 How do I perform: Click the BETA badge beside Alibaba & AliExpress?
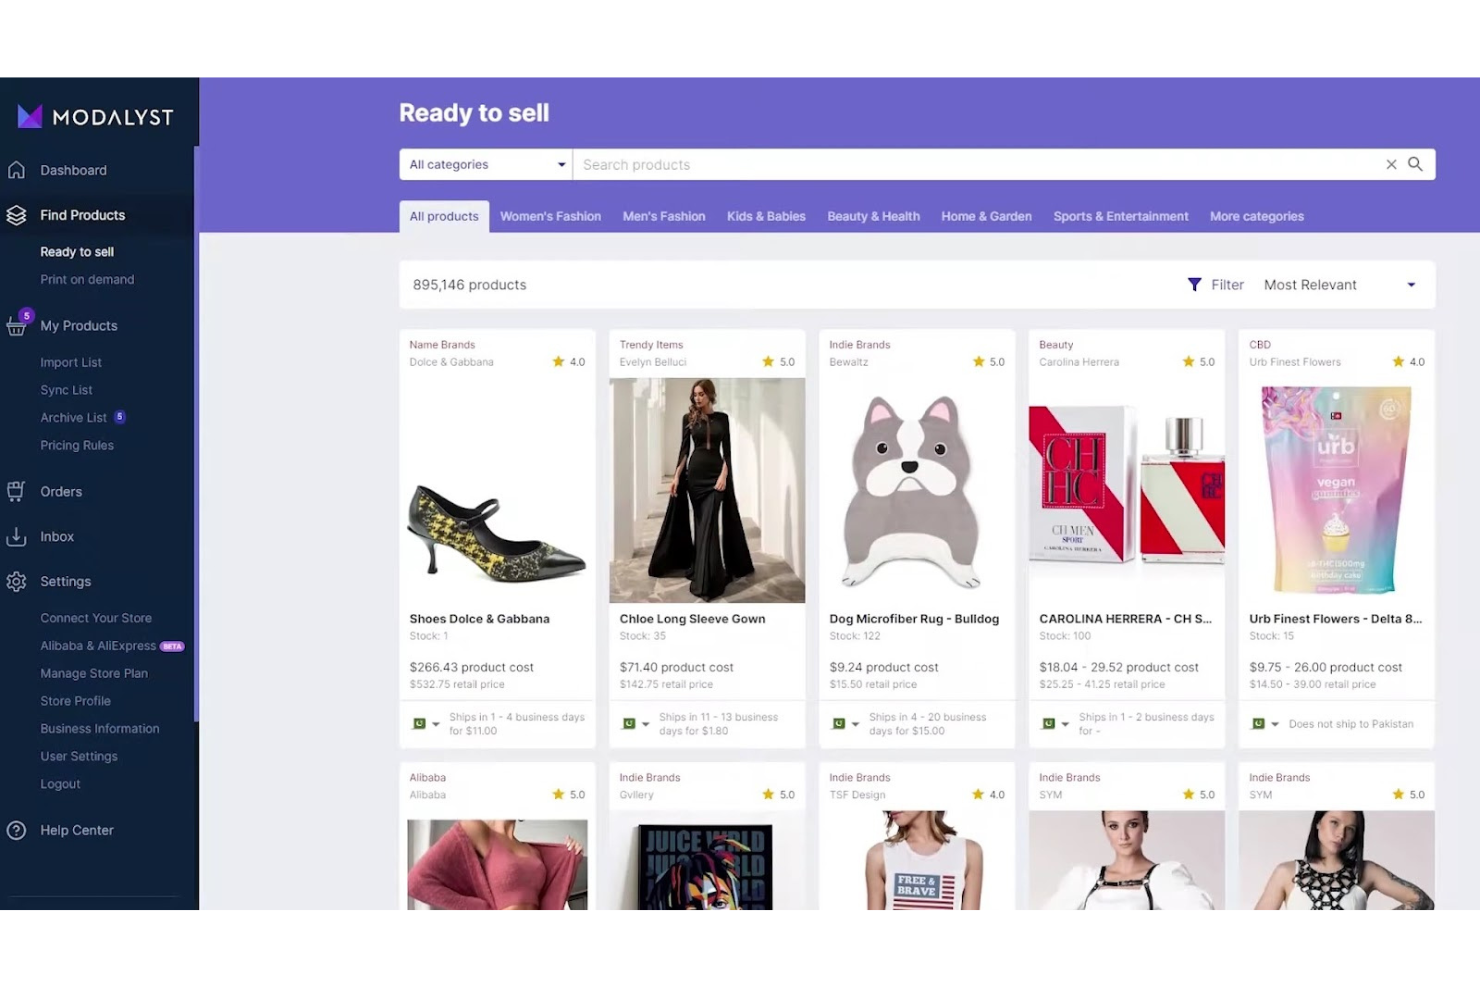(172, 646)
